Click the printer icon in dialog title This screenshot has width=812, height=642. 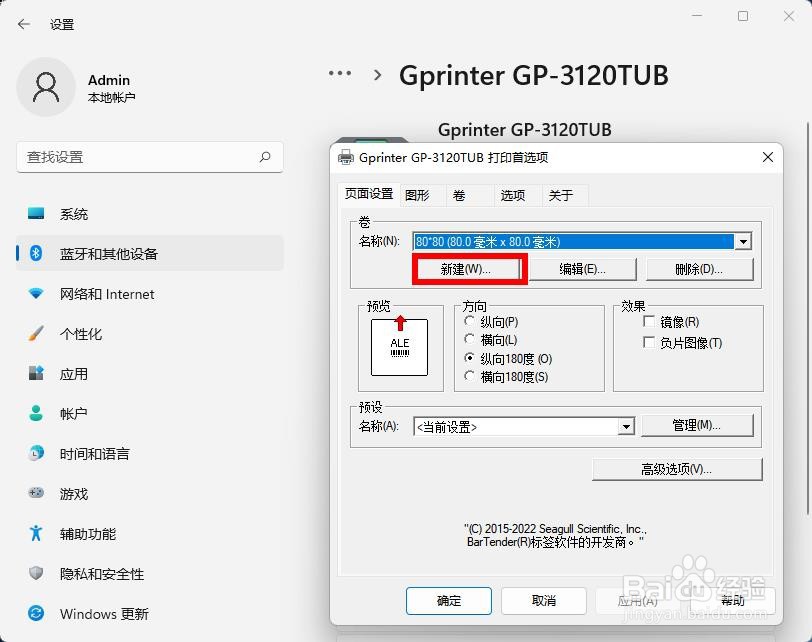(345, 157)
